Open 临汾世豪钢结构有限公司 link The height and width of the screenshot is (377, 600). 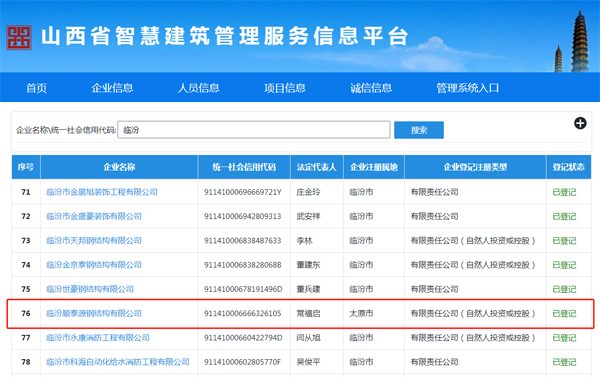90,289
